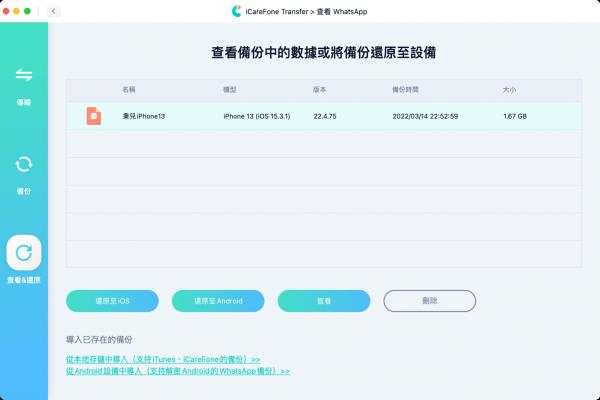The image size is (600, 400).
Task: Click the Device type column header
Action: click(230, 90)
